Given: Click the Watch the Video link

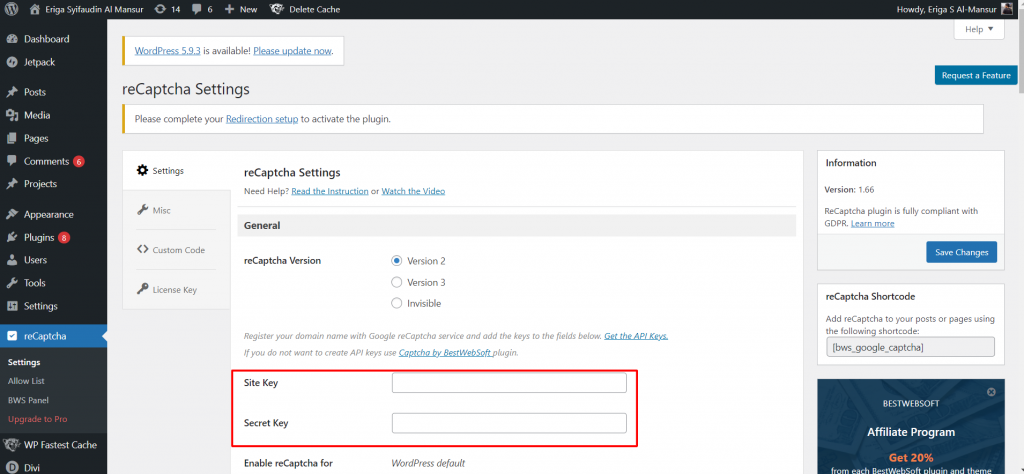Looking at the screenshot, I should 413,191.
